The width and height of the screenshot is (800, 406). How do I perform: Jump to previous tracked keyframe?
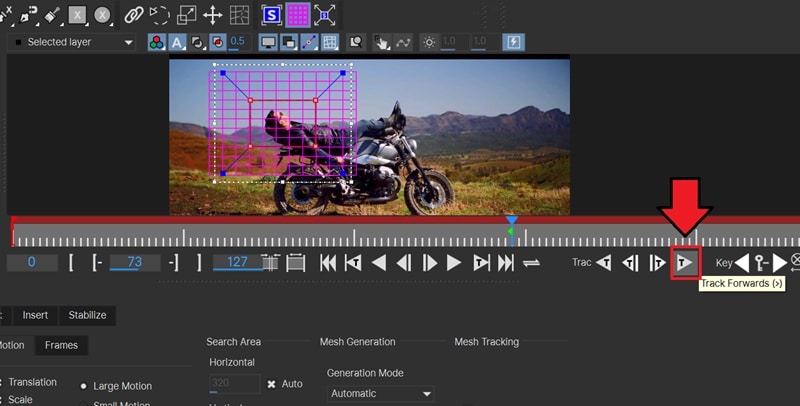[353, 263]
